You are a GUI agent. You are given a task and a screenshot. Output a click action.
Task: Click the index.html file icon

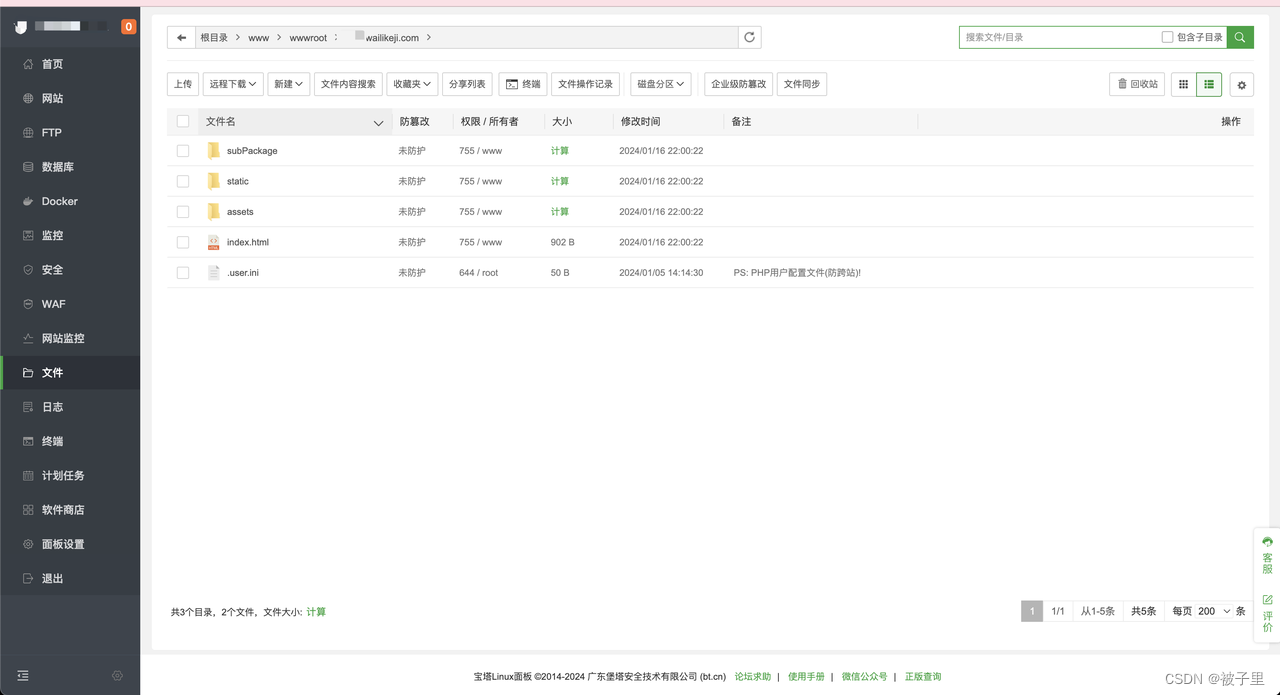(x=213, y=242)
